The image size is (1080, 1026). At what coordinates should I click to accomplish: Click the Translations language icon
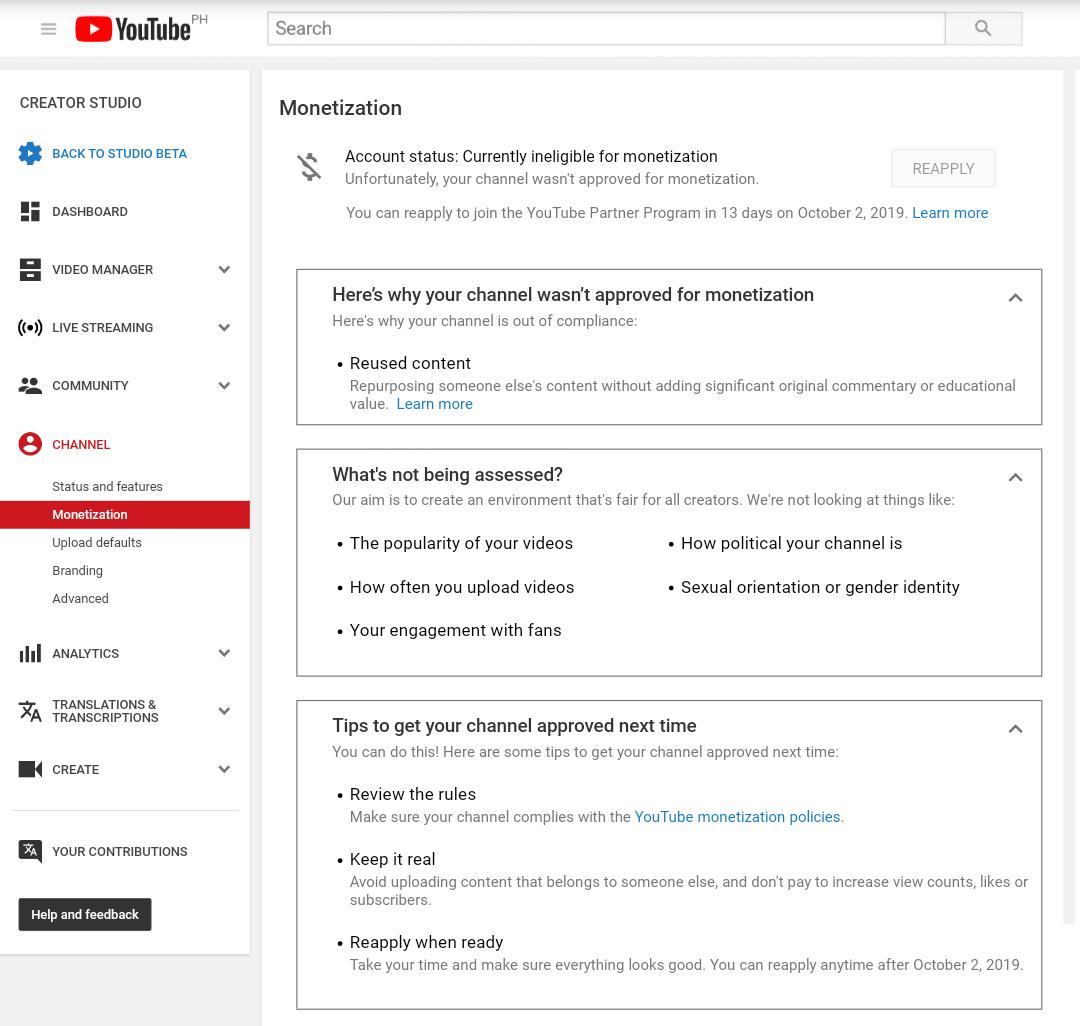click(x=30, y=711)
